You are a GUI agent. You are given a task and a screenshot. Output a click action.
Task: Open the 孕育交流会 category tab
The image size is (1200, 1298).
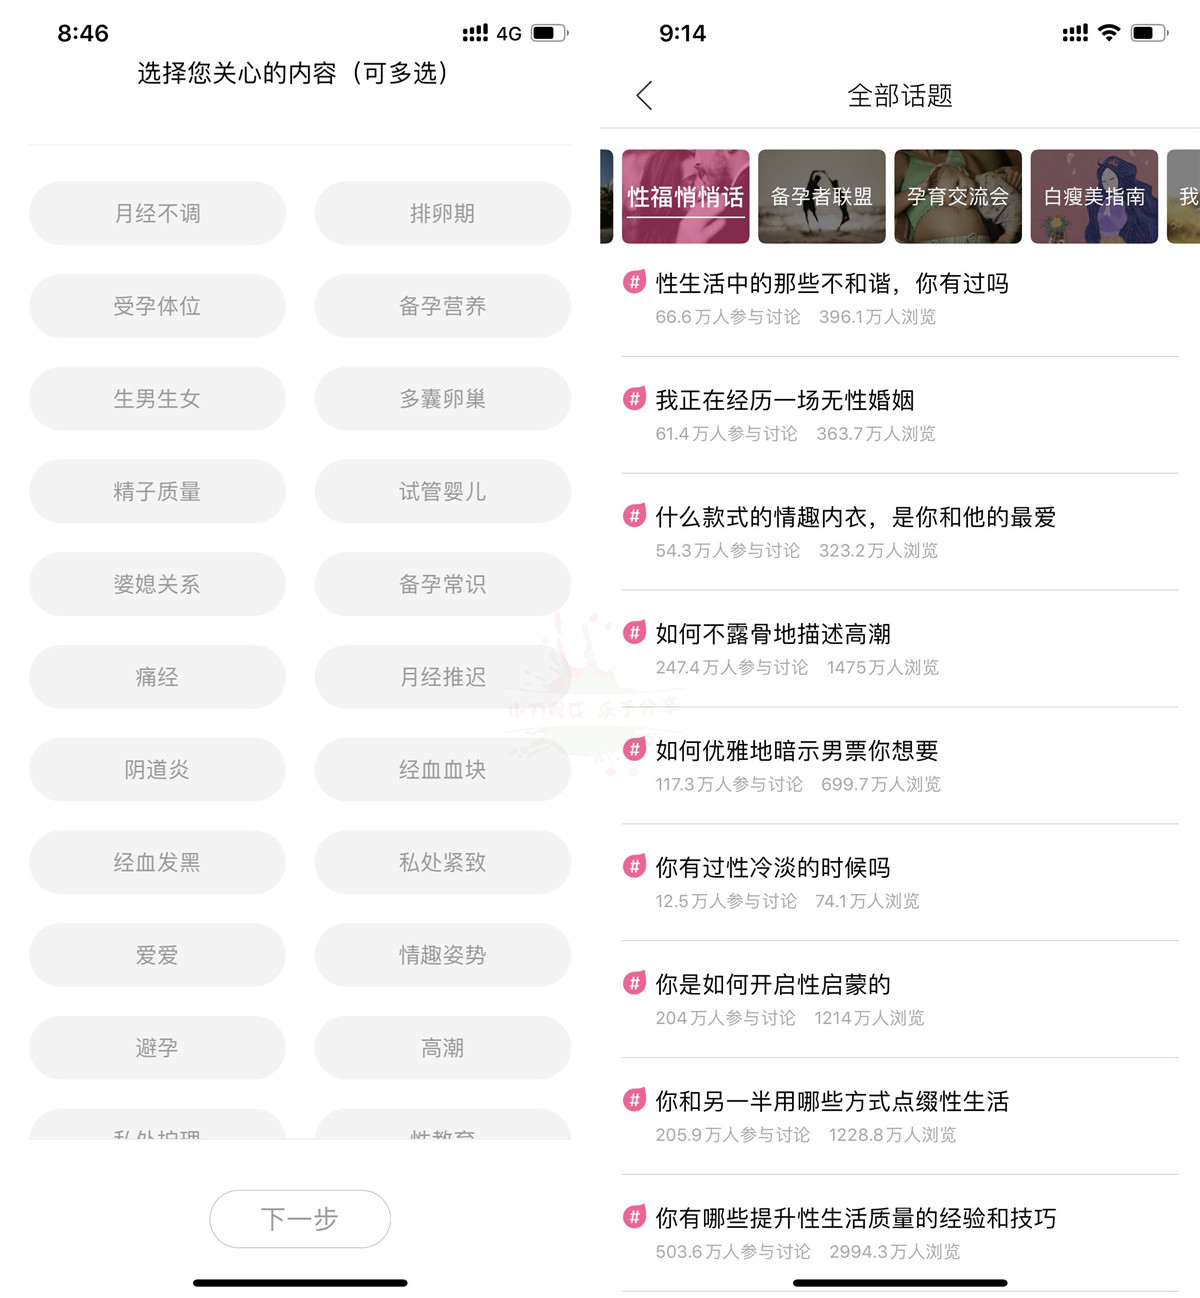pyautogui.click(x=957, y=197)
